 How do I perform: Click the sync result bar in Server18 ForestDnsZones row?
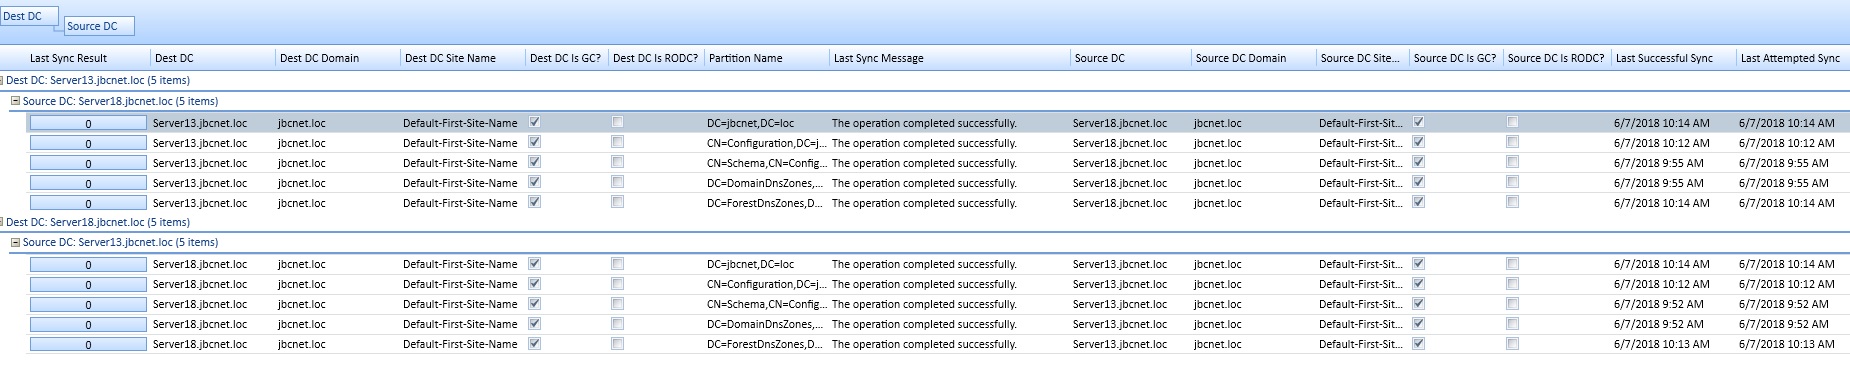[x=88, y=345]
